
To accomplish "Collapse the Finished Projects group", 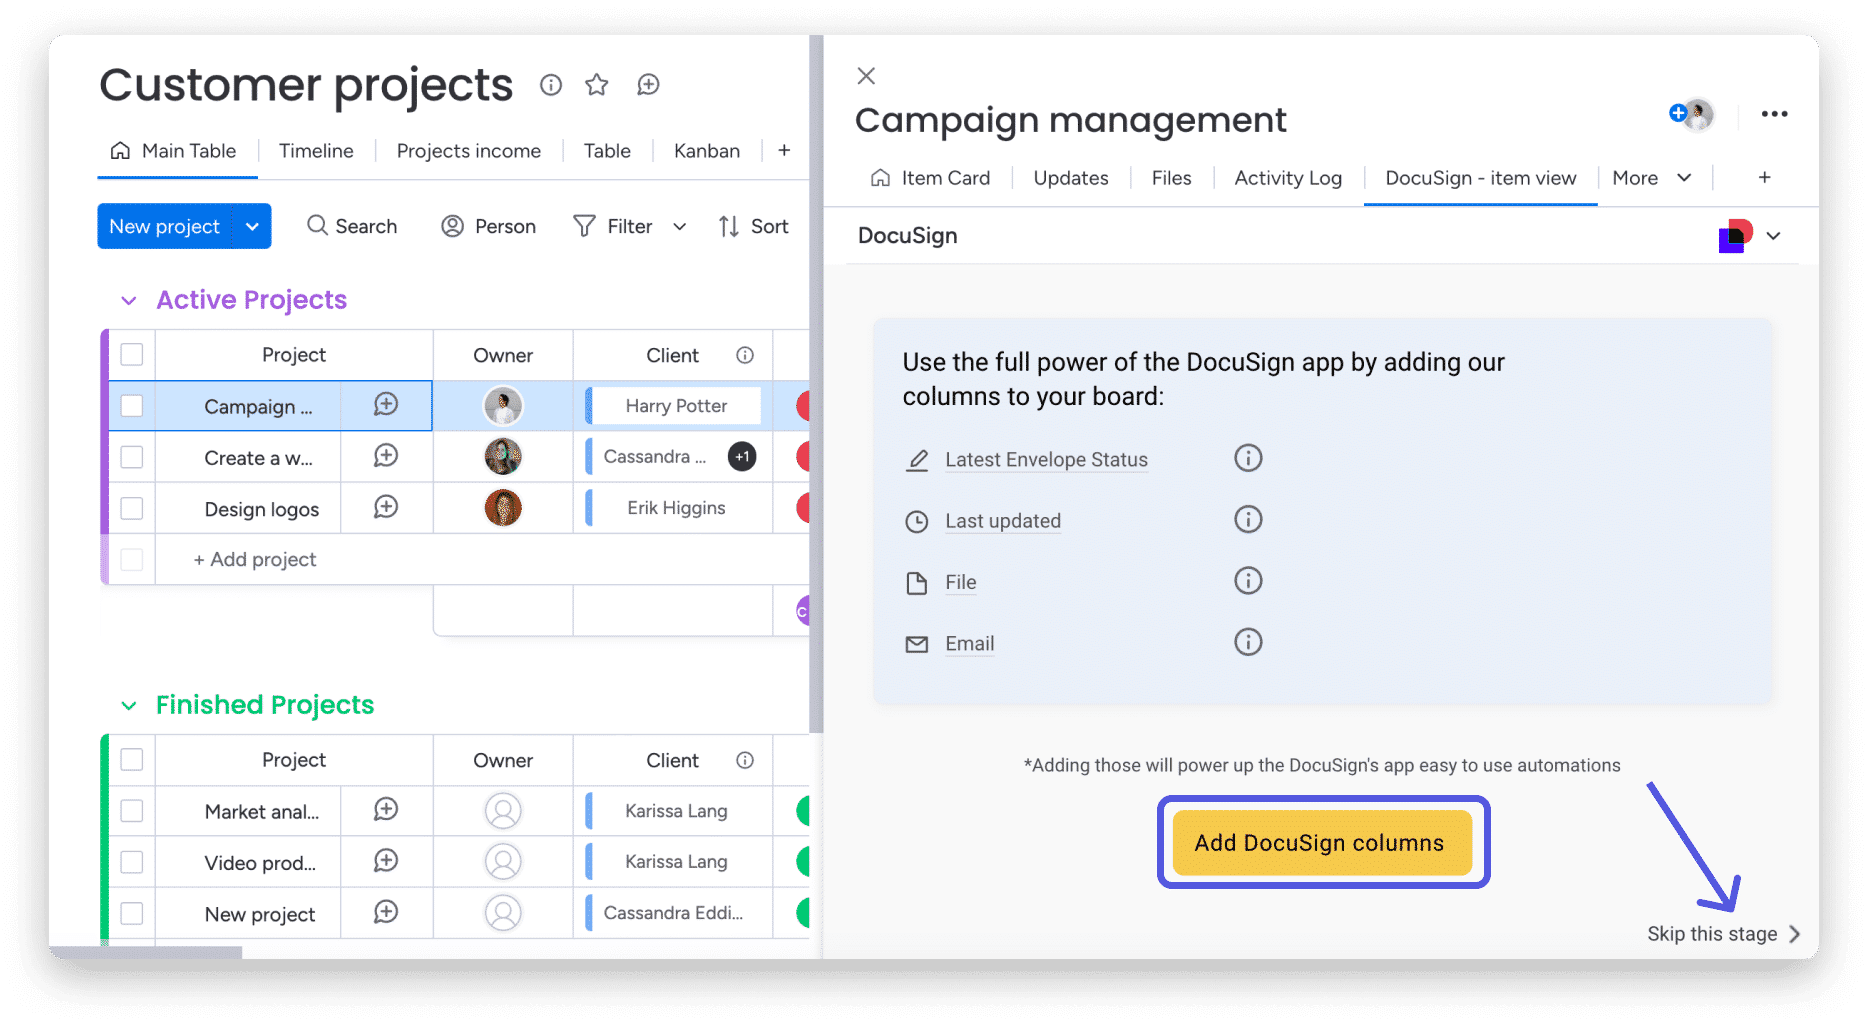I will click(x=129, y=705).
